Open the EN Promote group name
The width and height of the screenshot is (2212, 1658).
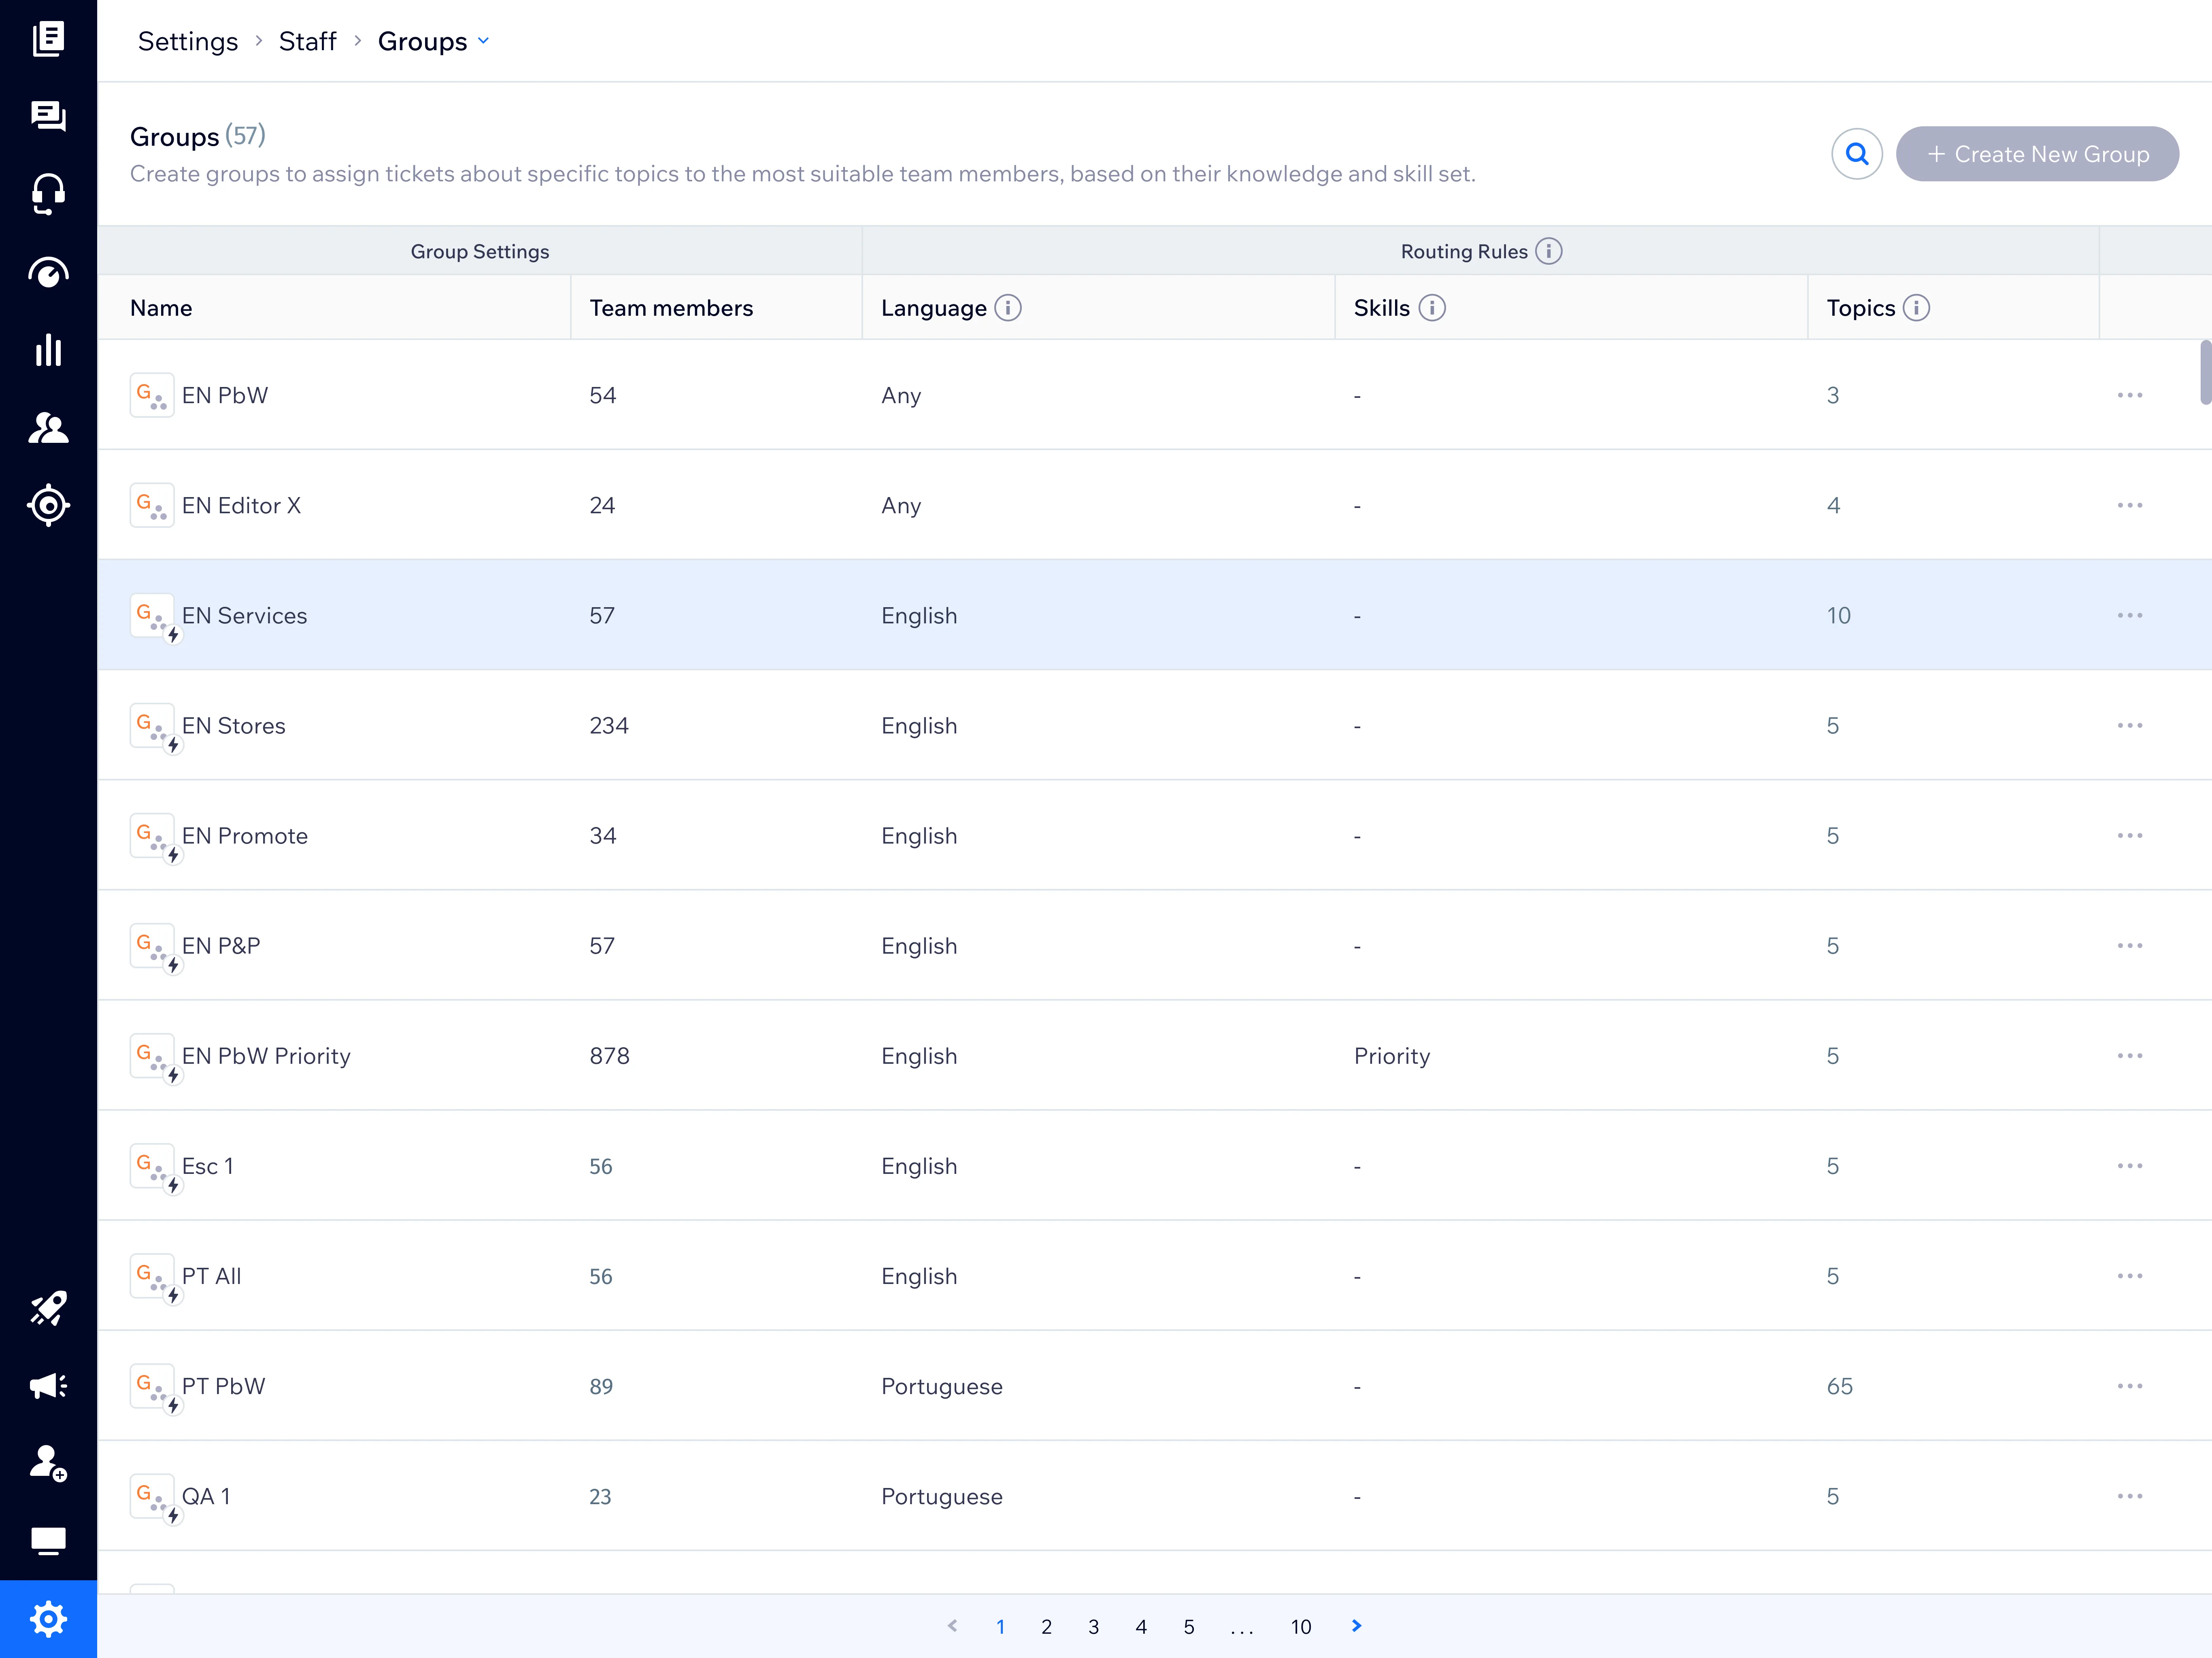click(x=245, y=836)
